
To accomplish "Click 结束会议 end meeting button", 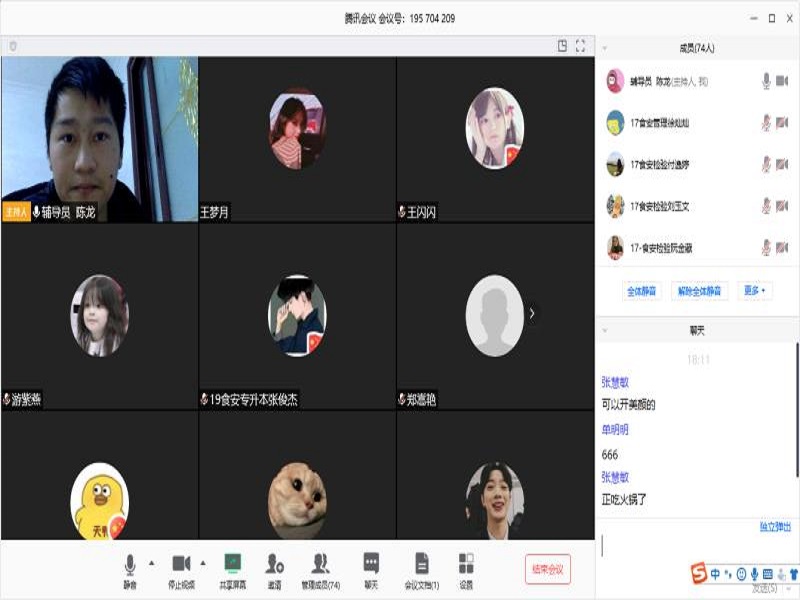I will pyautogui.click(x=547, y=569).
